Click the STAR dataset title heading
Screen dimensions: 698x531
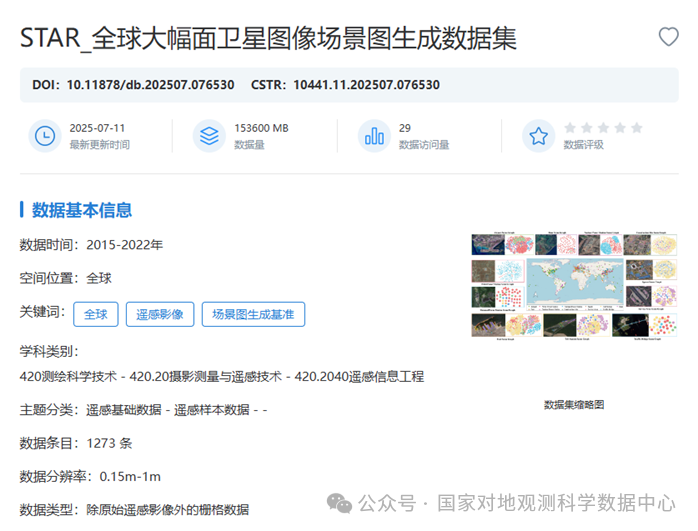[x=269, y=38]
